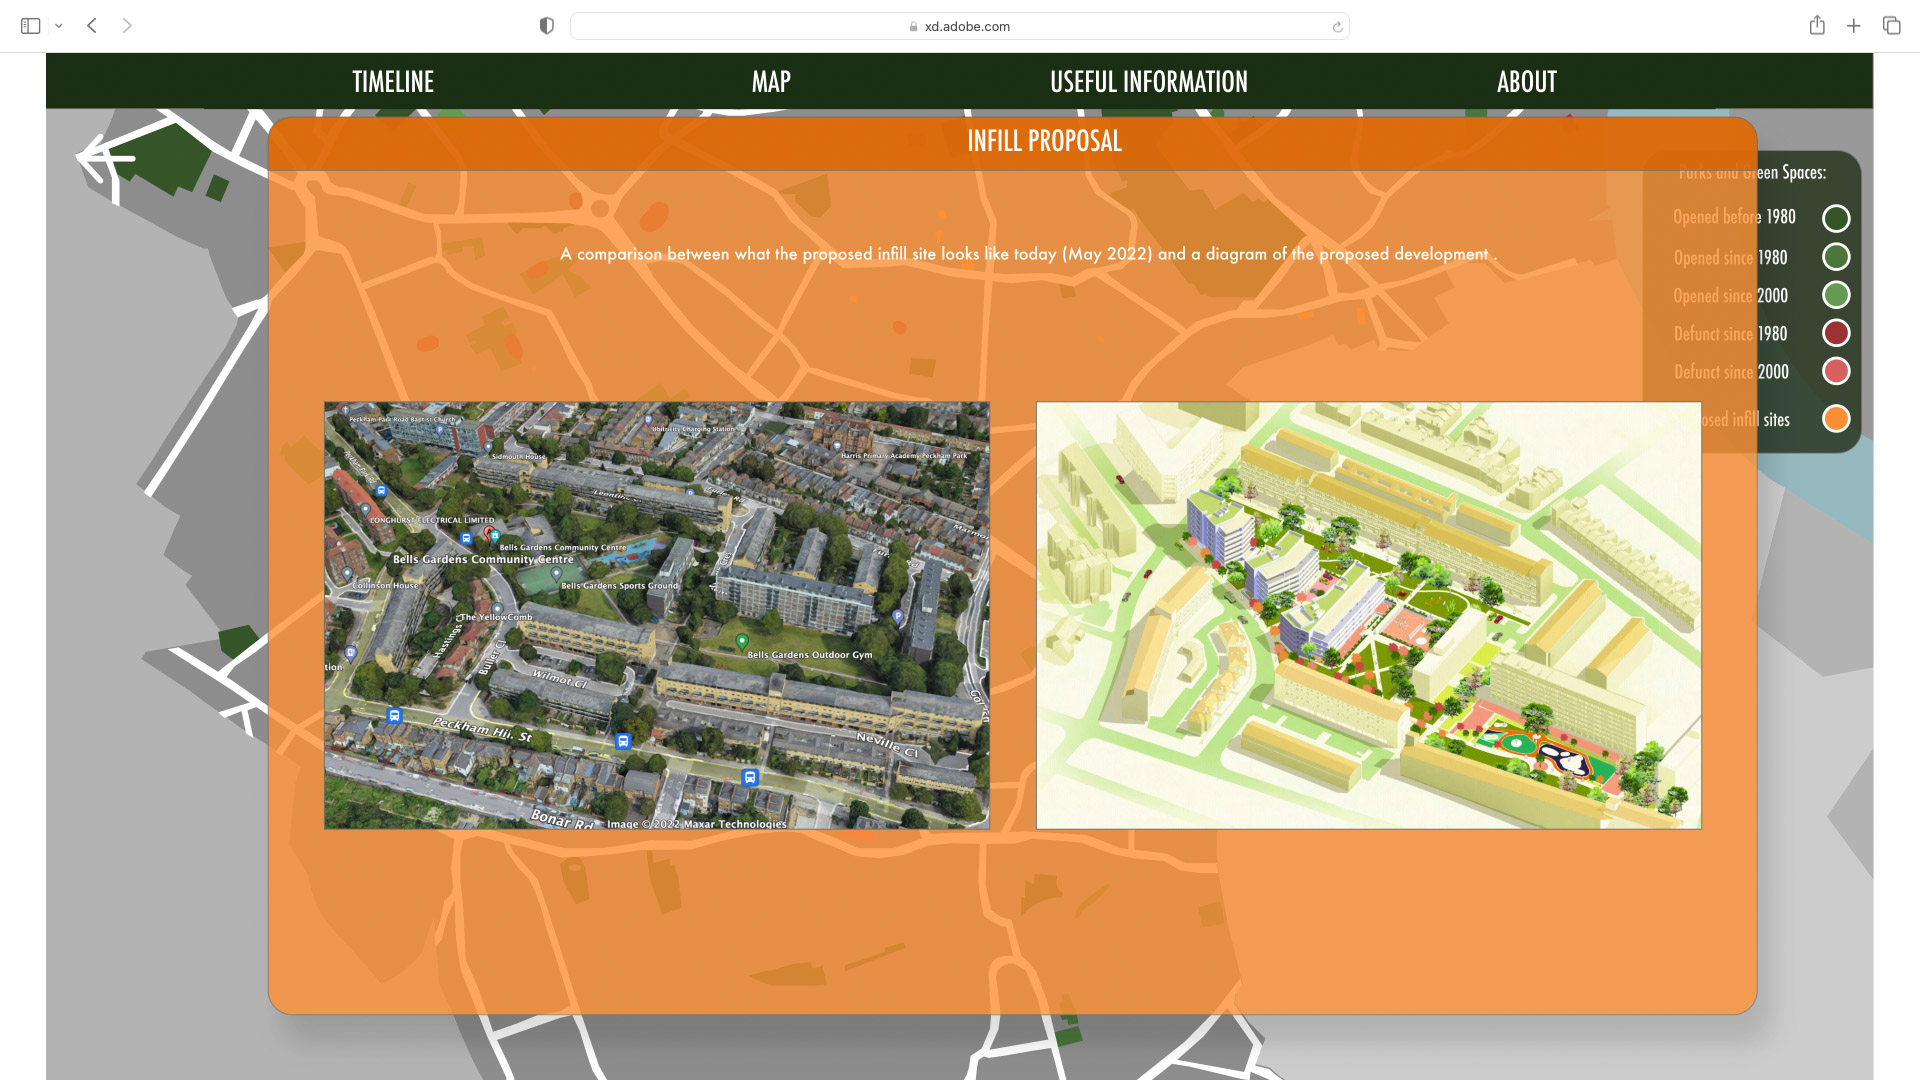This screenshot has height=1080, width=1920.
Task: Open USEFUL INFORMATION page
Action: (x=1148, y=82)
